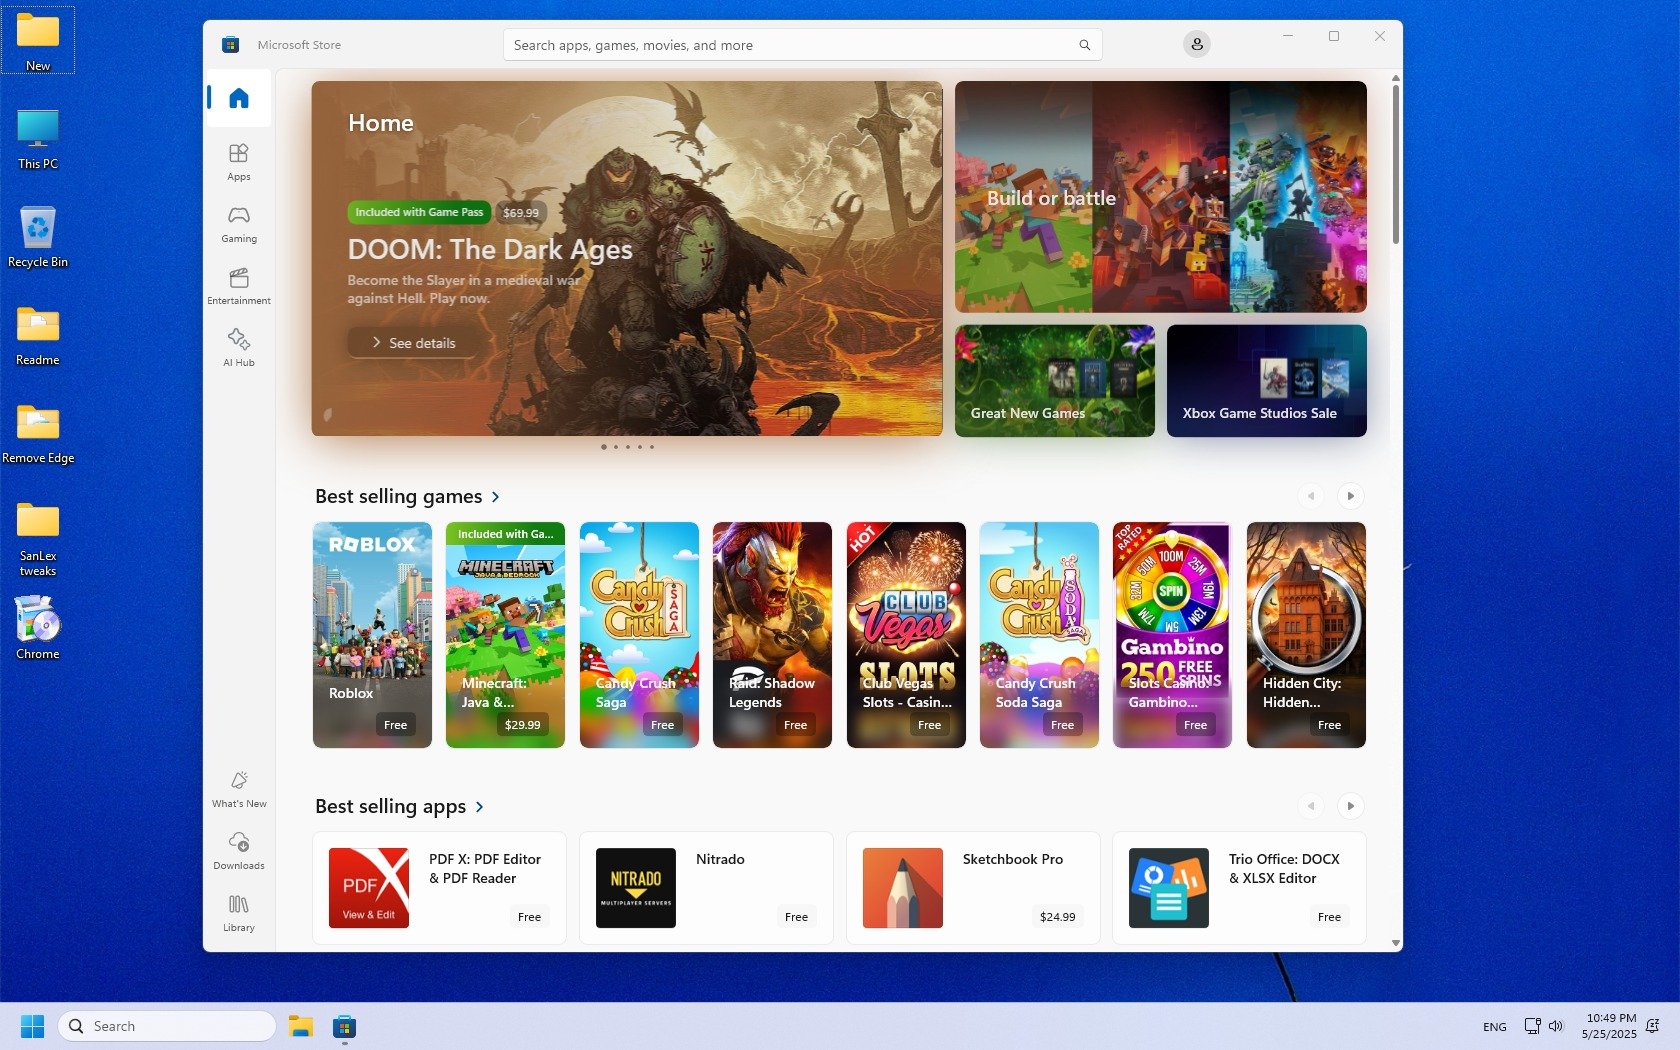Open the Candy Crush Saga game card
This screenshot has height=1050, width=1680.
point(639,635)
